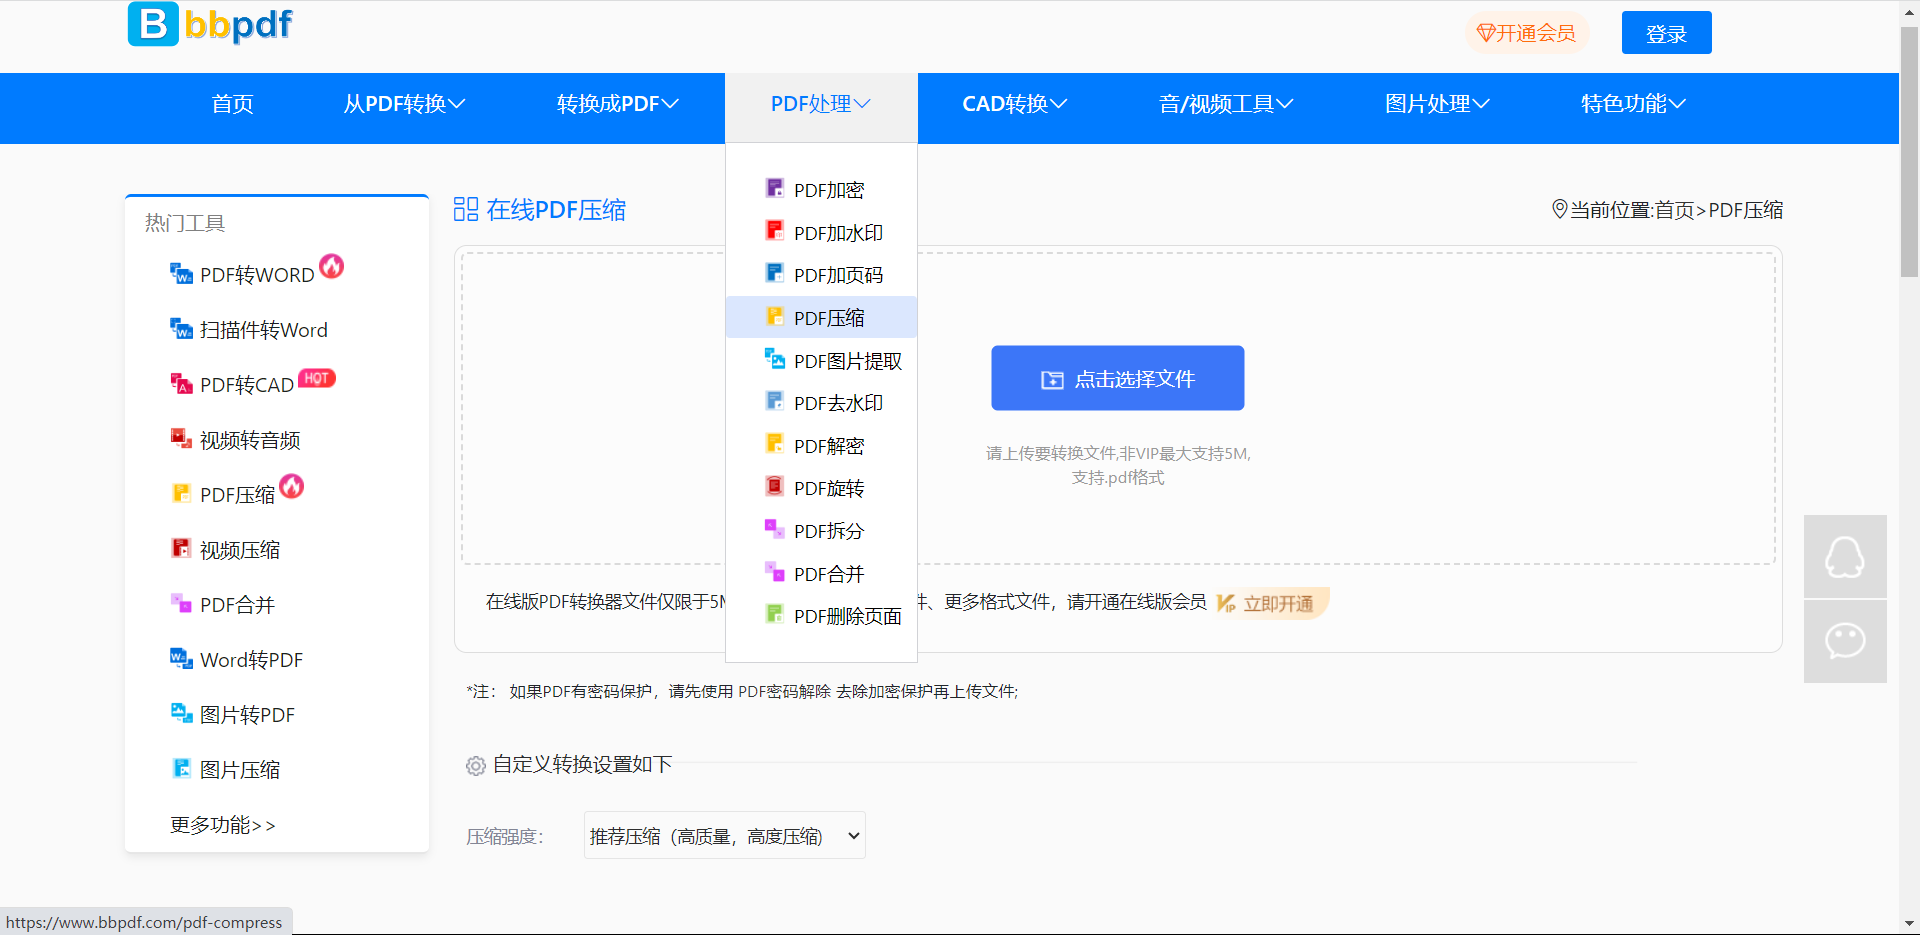The image size is (1920, 935).
Task: Expand the CAD转换 menu
Action: pos(1015,104)
